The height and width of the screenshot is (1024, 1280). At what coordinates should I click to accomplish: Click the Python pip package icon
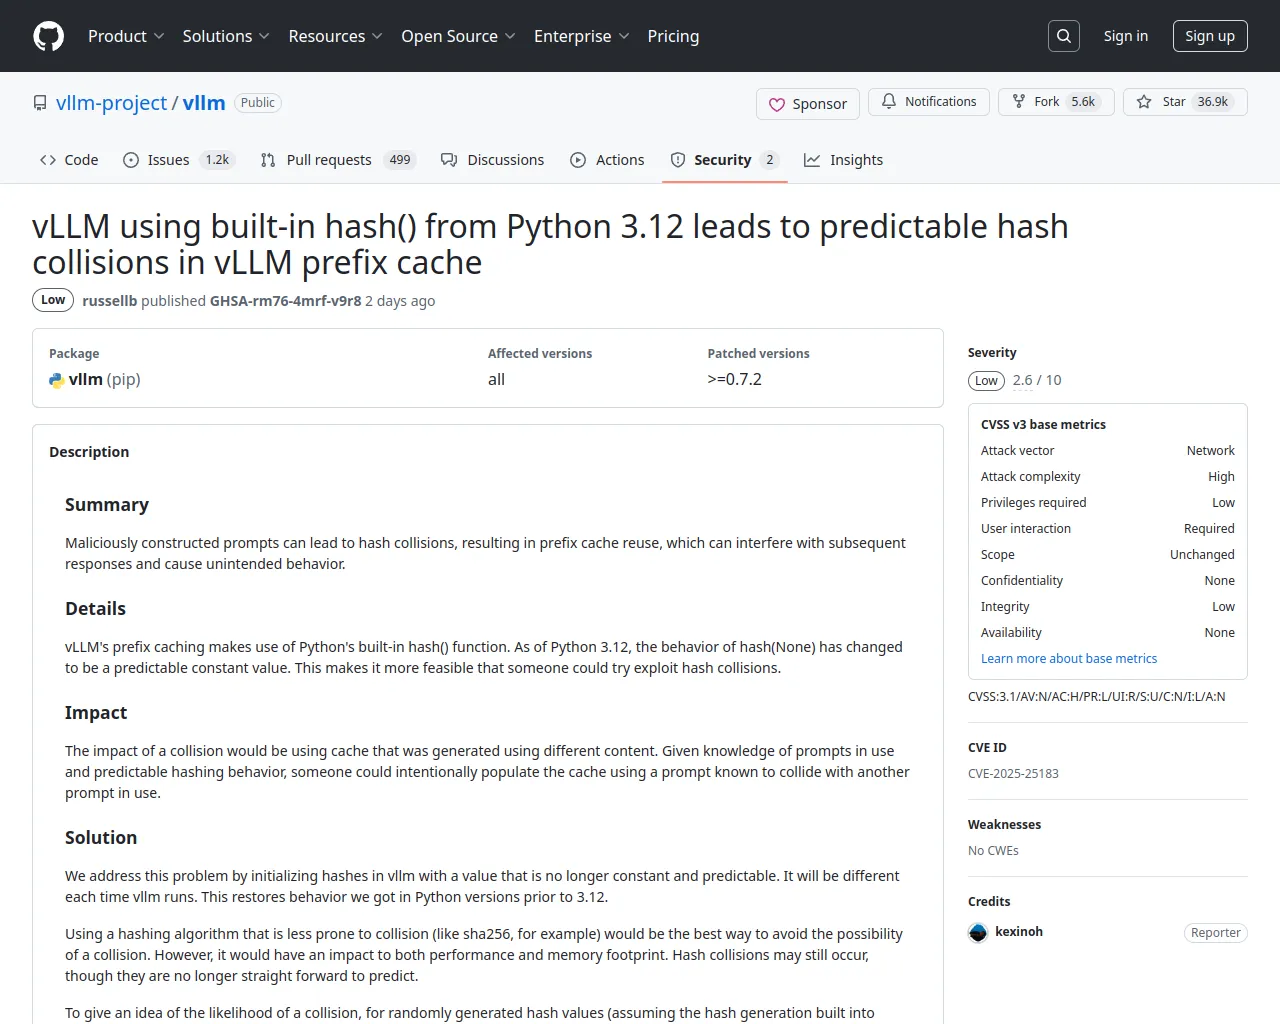coord(57,380)
